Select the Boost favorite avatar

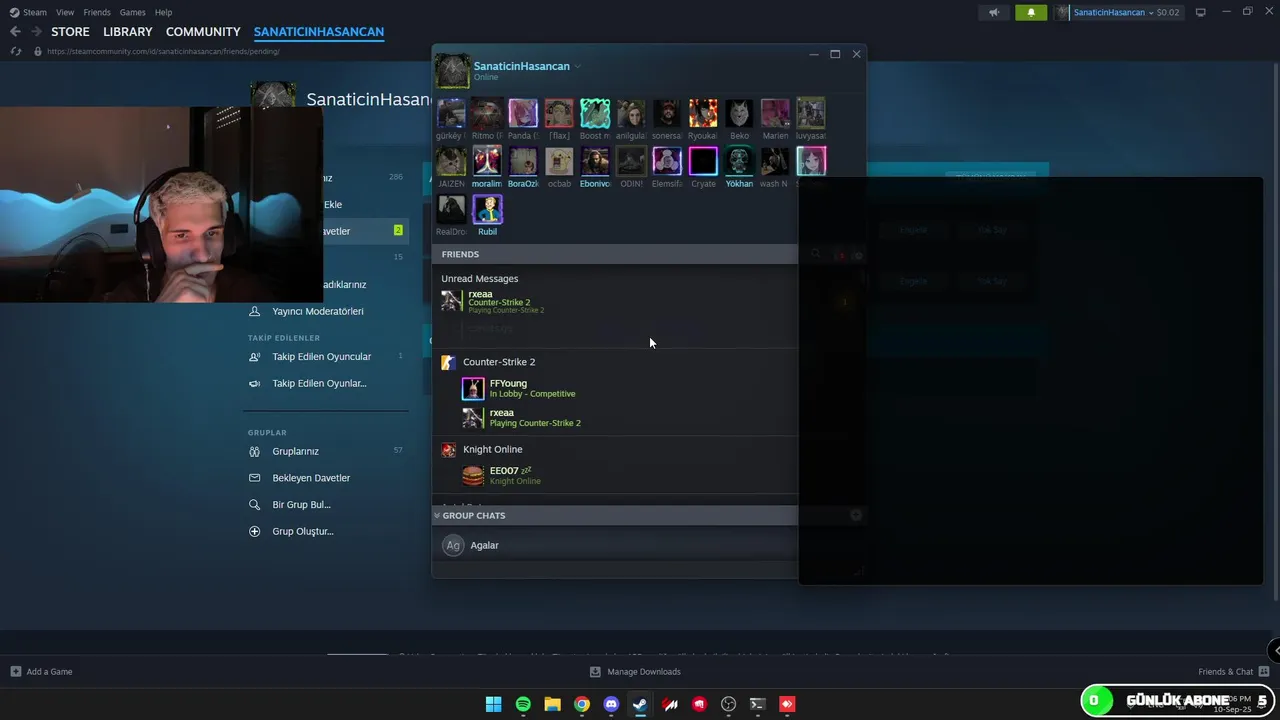tap(595, 113)
